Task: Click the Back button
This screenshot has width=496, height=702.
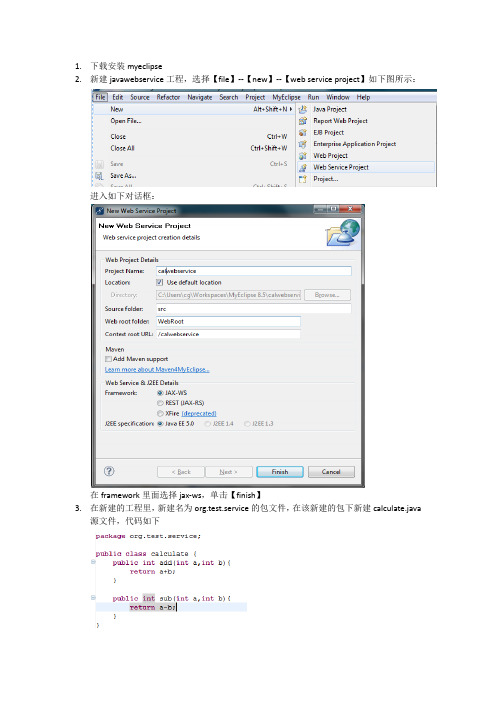Action: 181,472
